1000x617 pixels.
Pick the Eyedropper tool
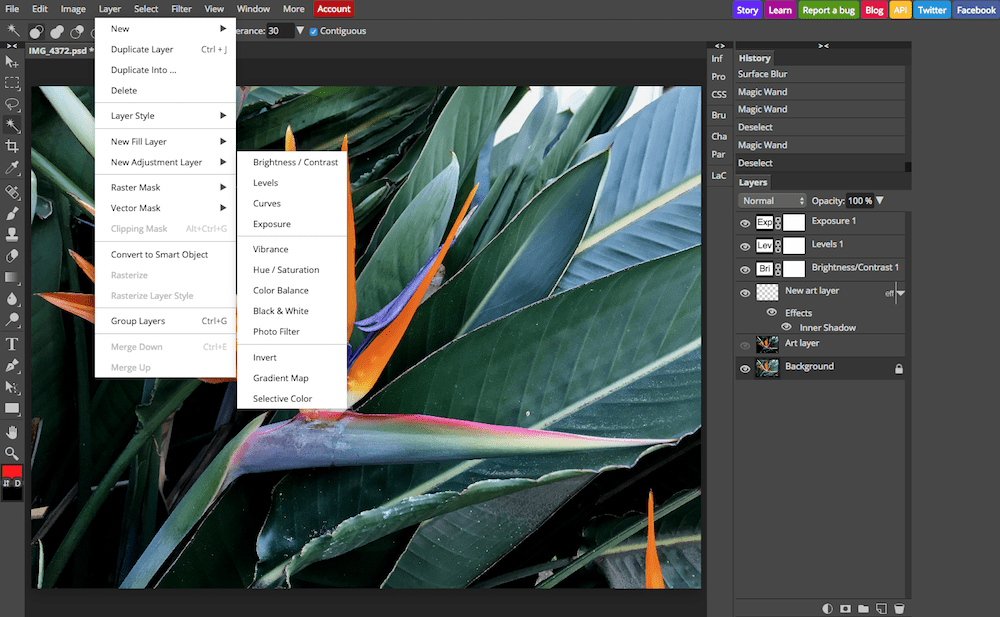[x=13, y=168]
